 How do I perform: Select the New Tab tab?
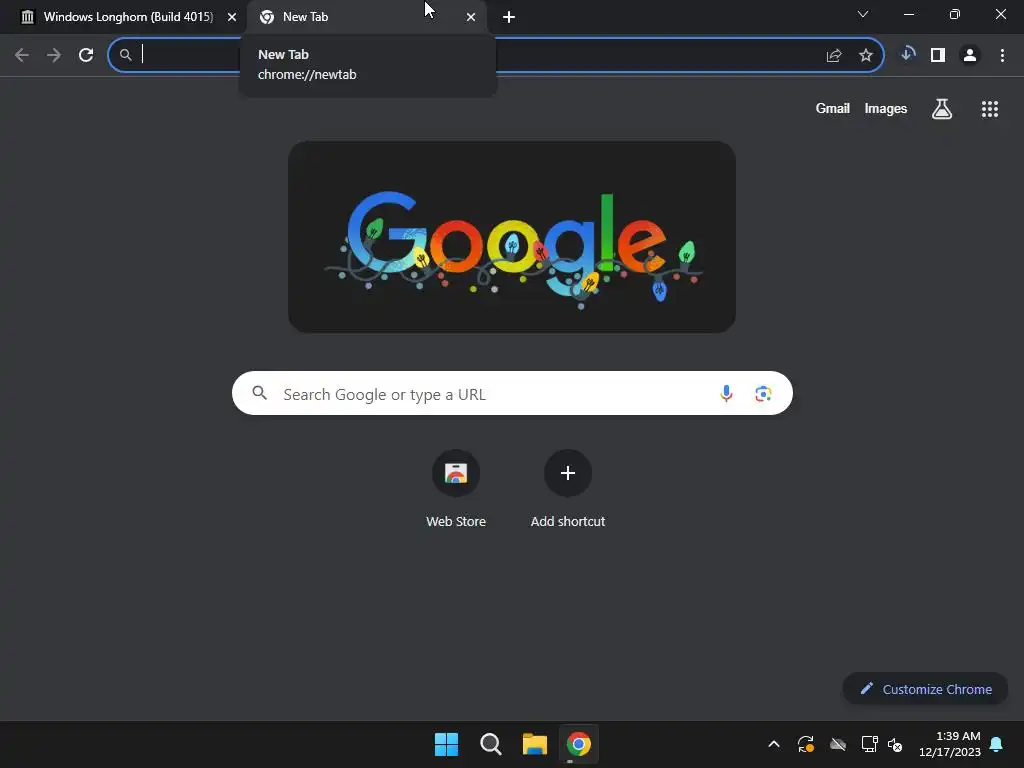click(367, 17)
